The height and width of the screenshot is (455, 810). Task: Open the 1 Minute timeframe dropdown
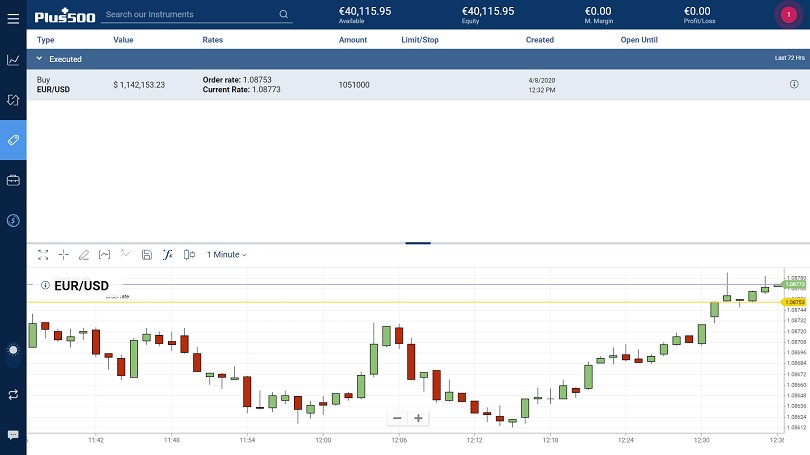[x=226, y=255]
